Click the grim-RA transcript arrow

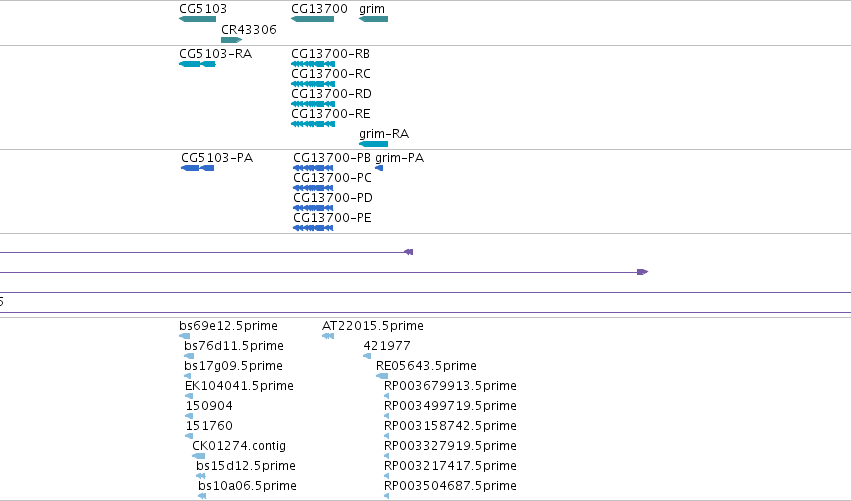373,144
